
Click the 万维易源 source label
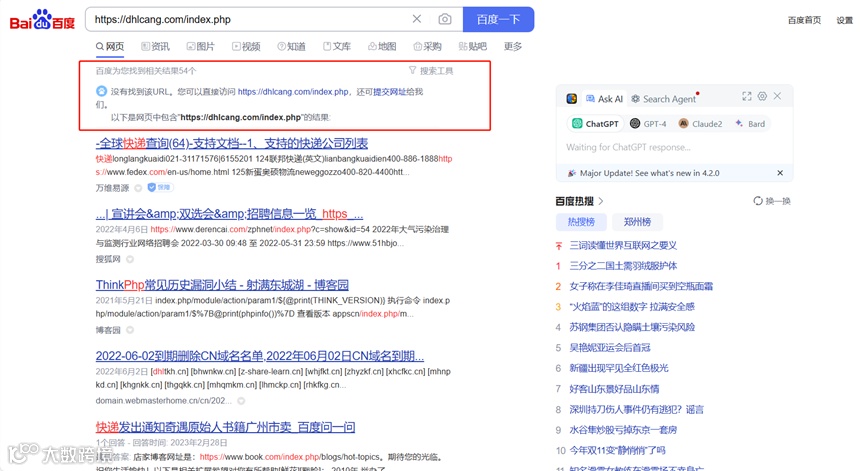pyautogui.click(x=112, y=188)
